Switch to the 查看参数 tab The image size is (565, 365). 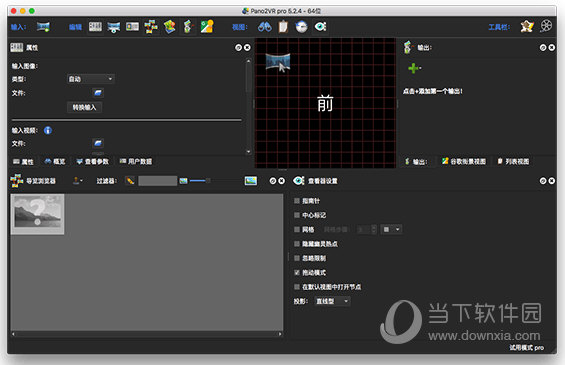click(93, 162)
